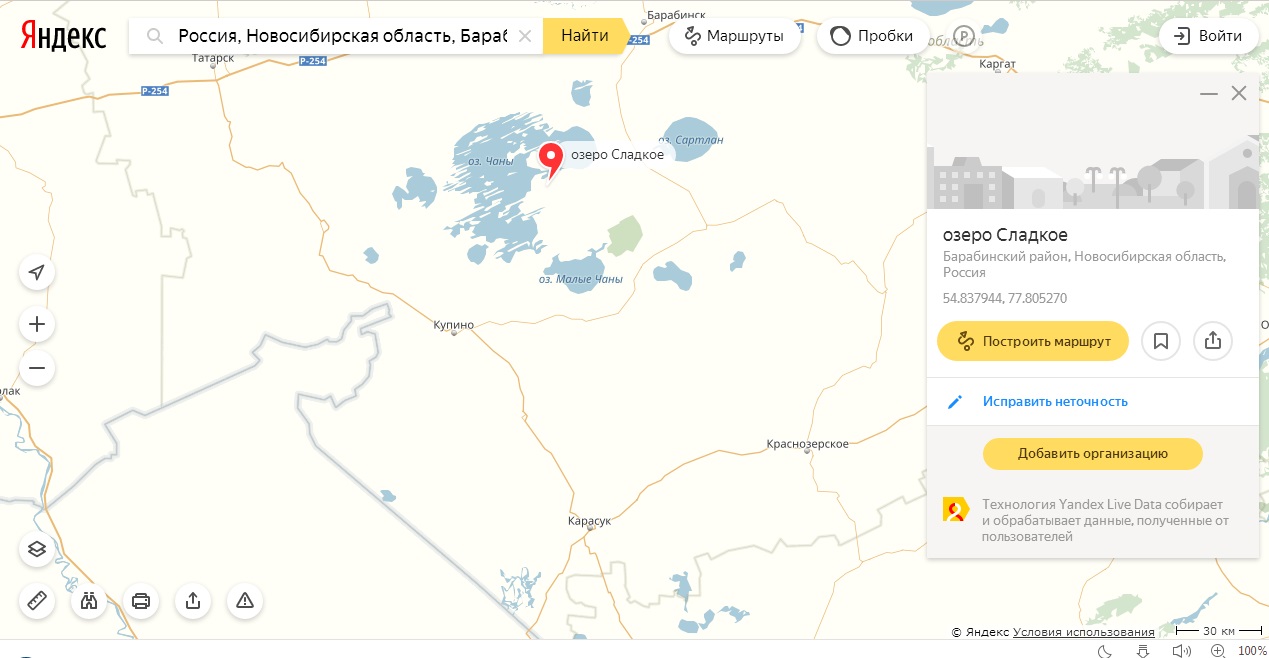This screenshot has height=658, width=1269.
Task: Zoom out with the minus button
Action: [37, 368]
